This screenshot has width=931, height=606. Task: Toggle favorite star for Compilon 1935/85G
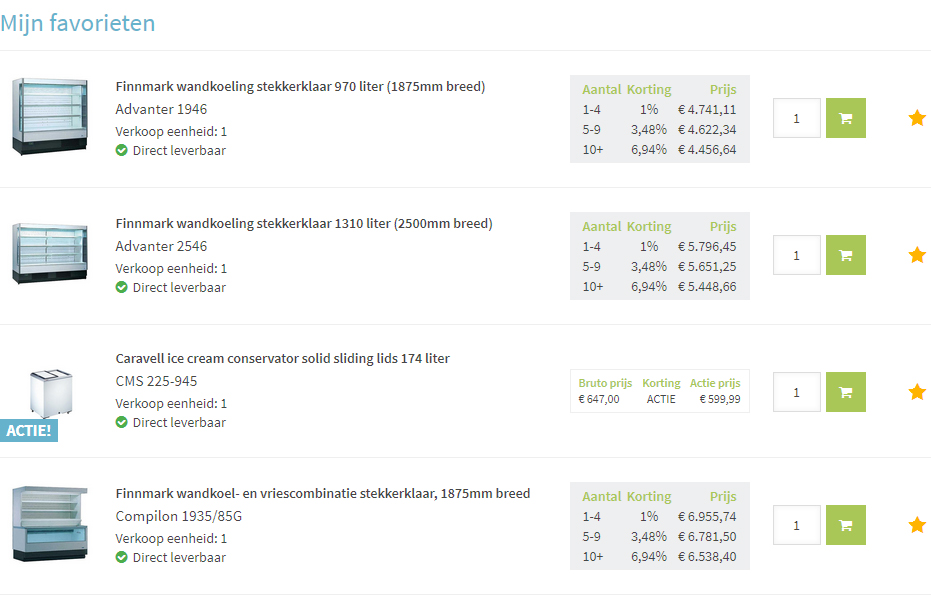[917, 525]
